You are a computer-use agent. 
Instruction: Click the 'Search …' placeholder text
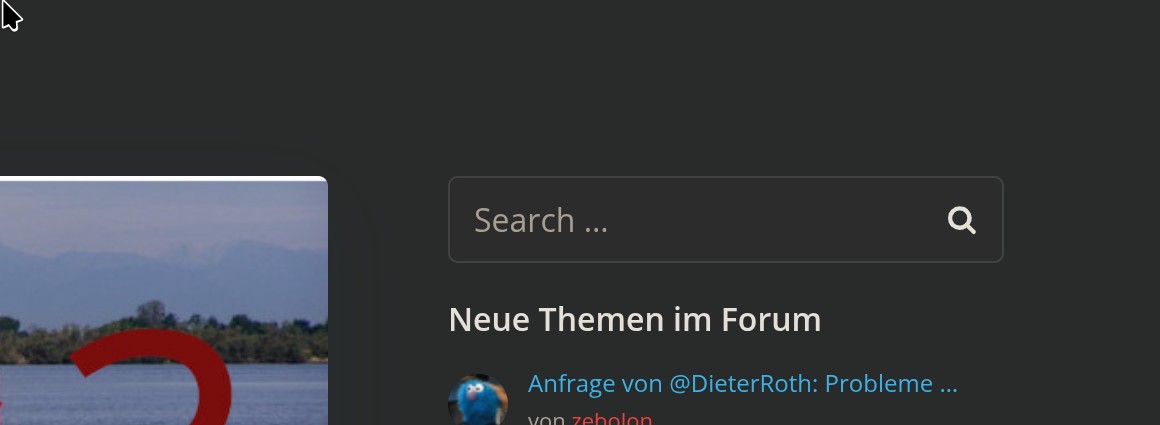541,220
